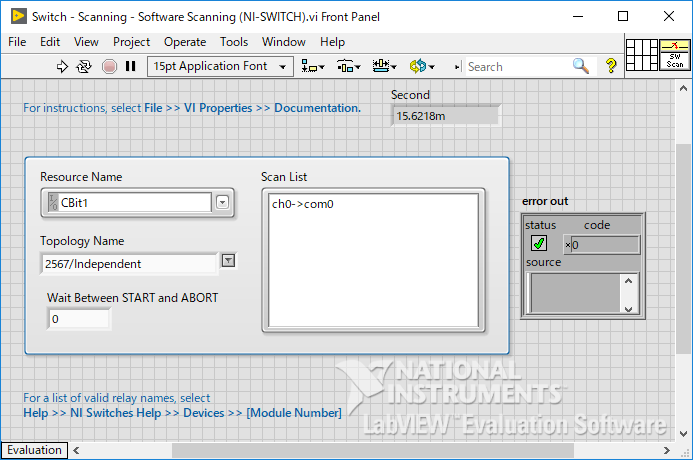Viewport: 693px width, 460px height.
Task: Open the Align Objects tool
Action: point(313,66)
